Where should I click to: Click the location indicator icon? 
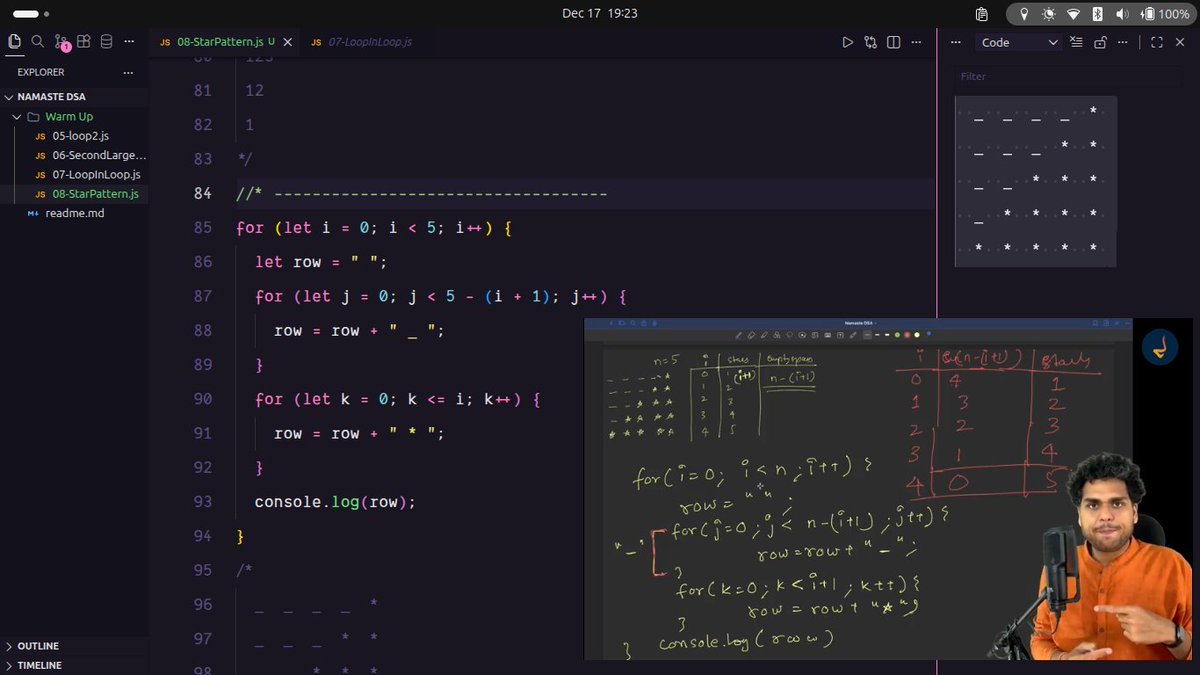(x=1023, y=14)
